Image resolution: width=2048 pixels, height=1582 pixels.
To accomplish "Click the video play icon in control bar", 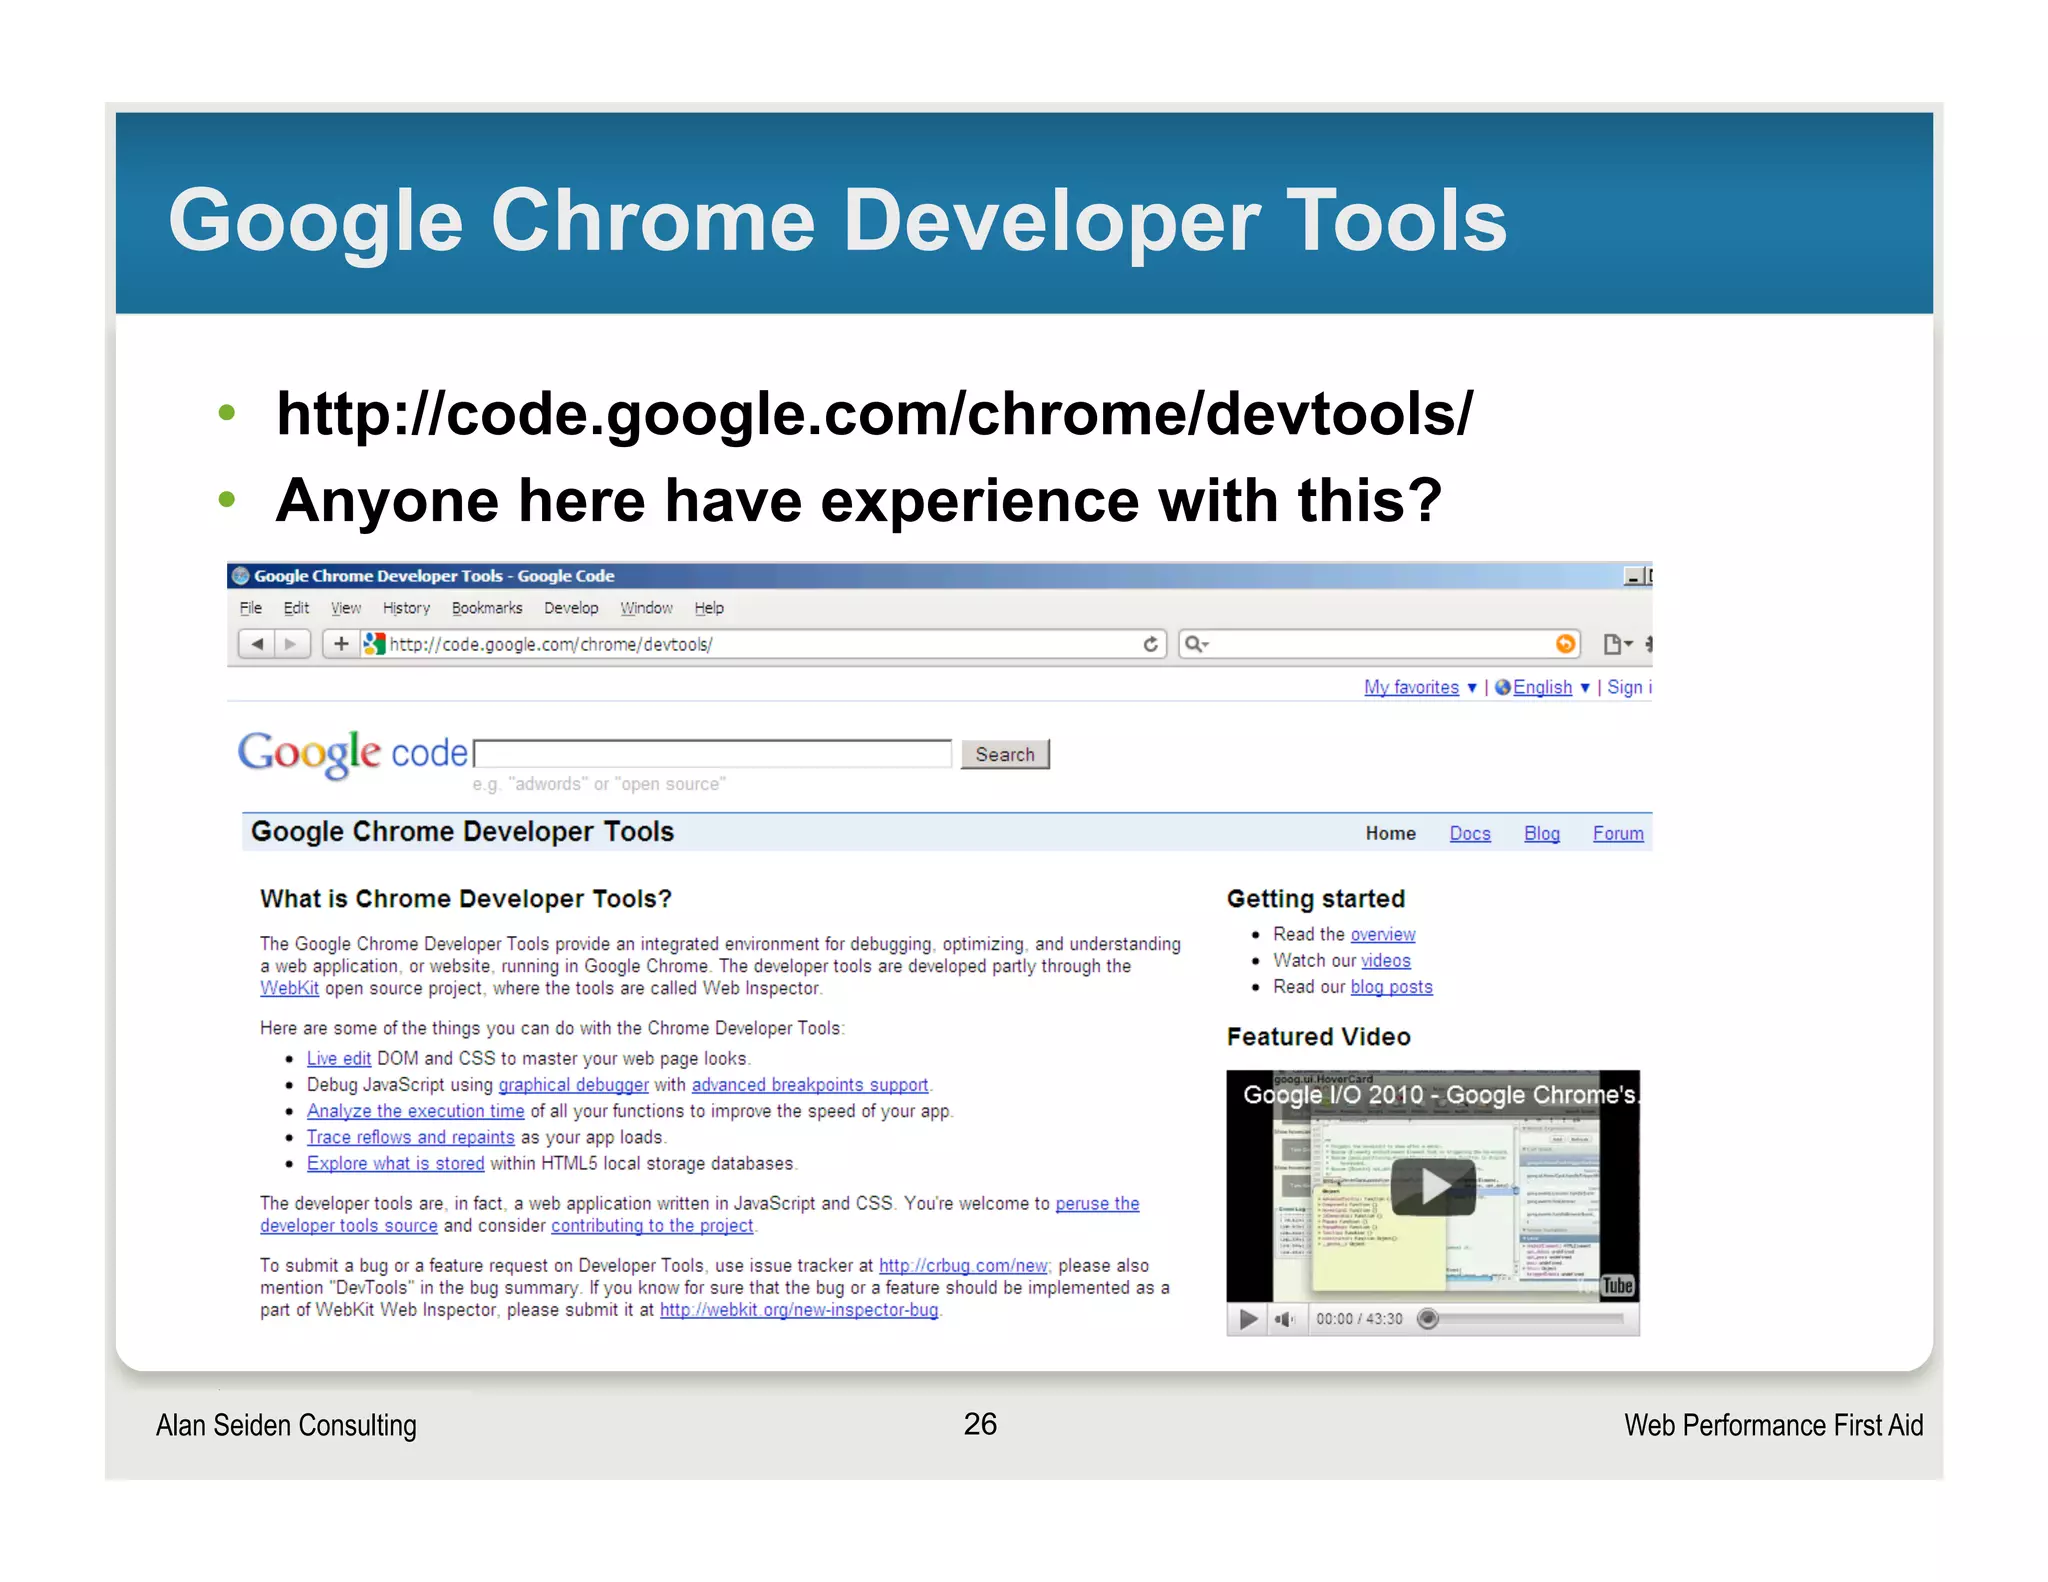I will pyautogui.click(x=1248, y=1319).
